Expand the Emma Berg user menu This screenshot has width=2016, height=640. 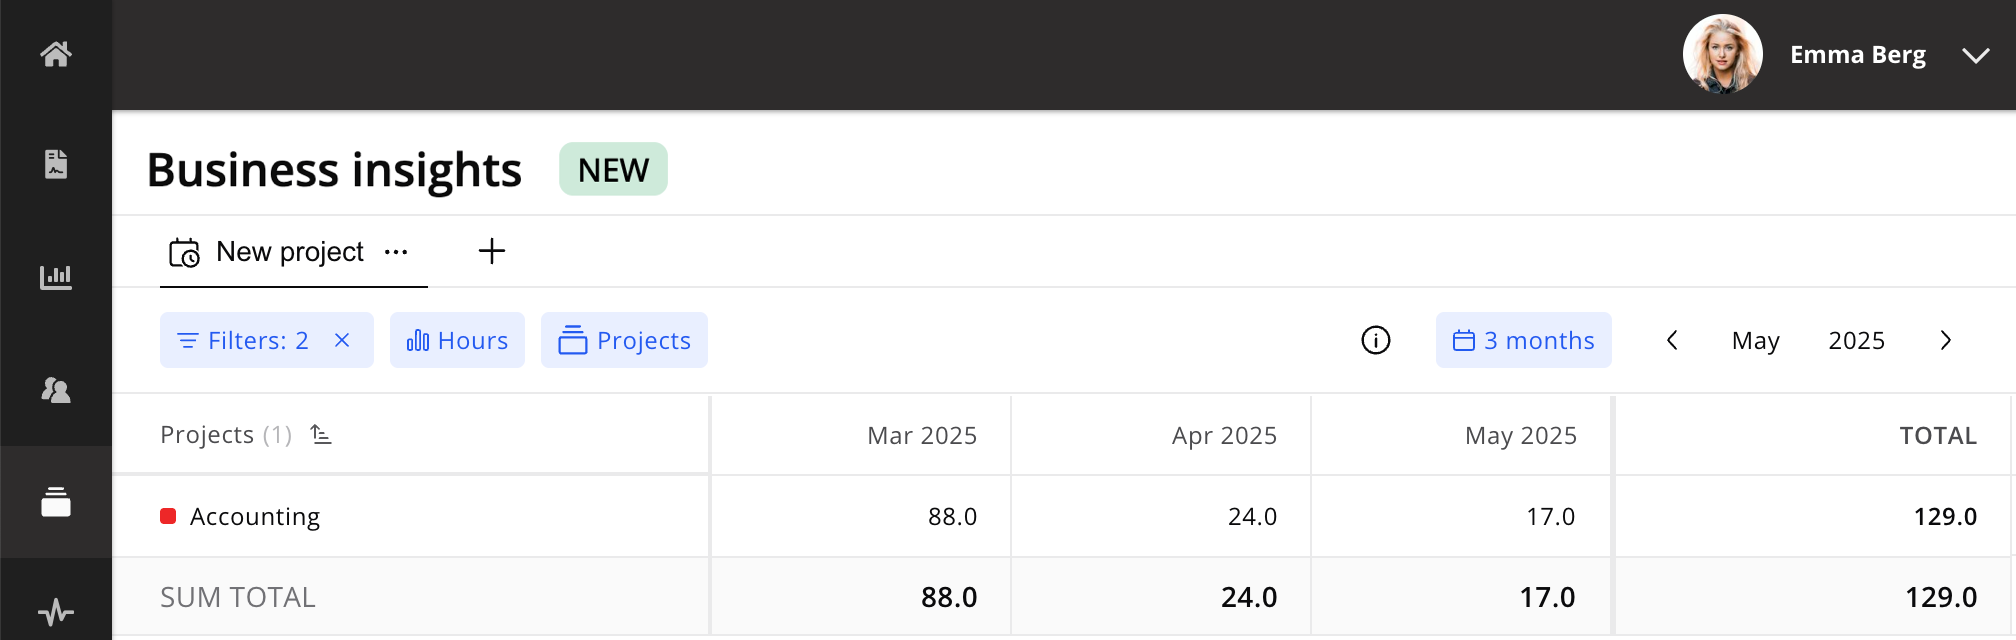[1975, 55]
